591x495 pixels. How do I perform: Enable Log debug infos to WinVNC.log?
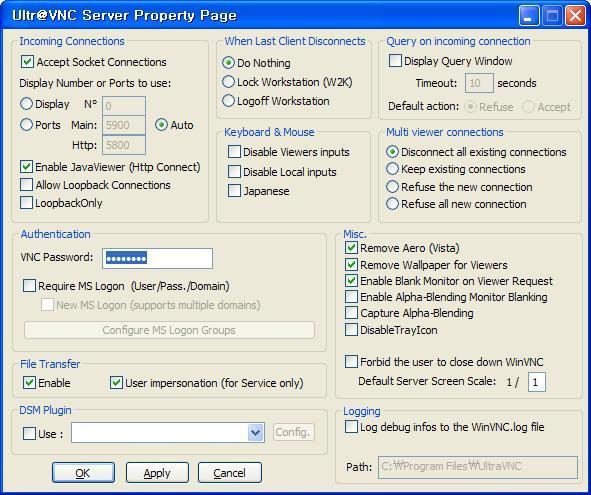pyautogui.click(x=351, y=427)
